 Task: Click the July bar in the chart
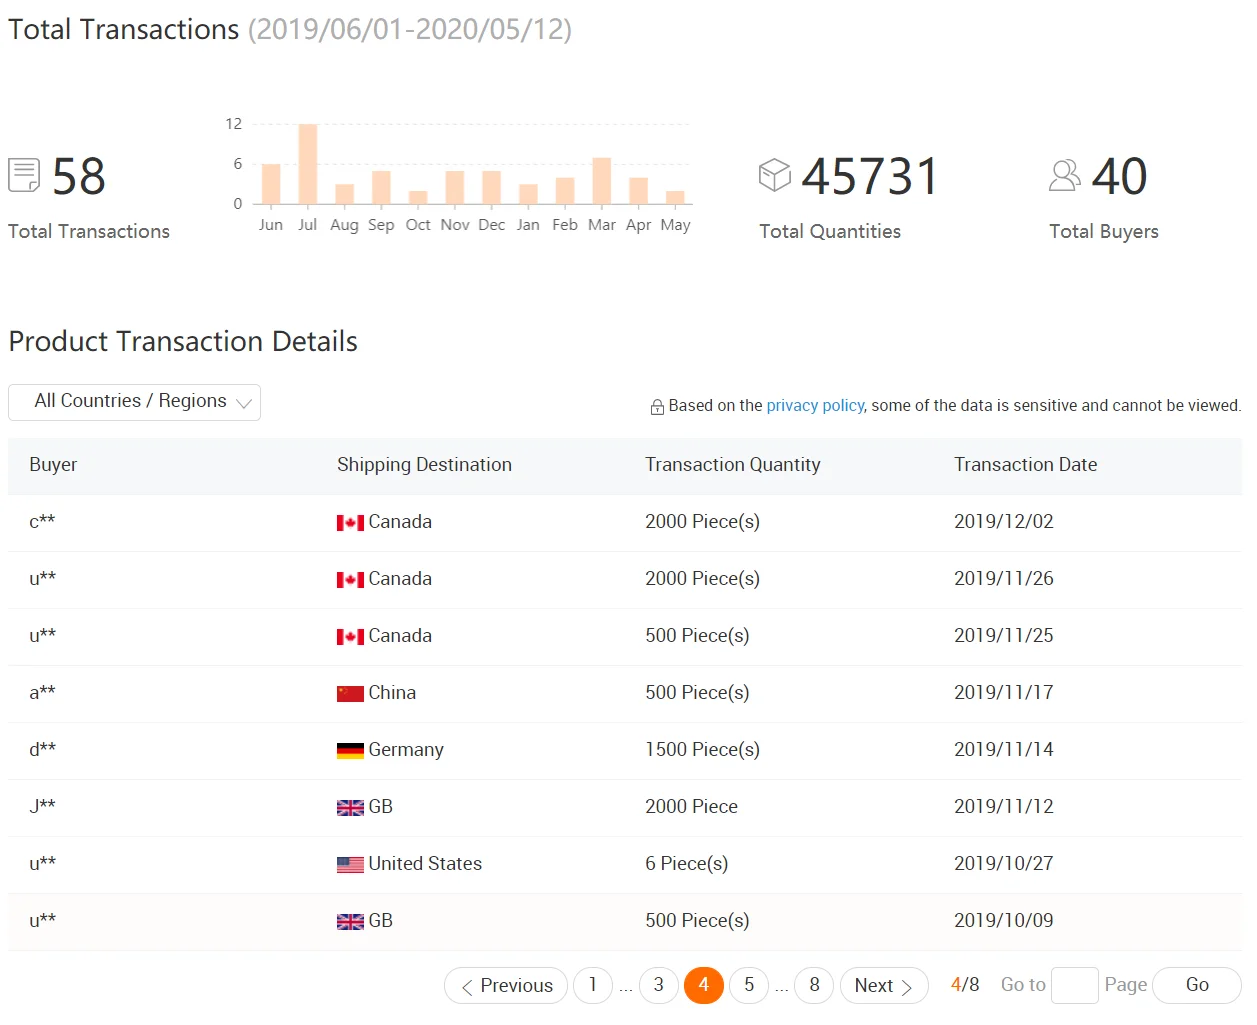pyautogui.click(x=308, y=164)
